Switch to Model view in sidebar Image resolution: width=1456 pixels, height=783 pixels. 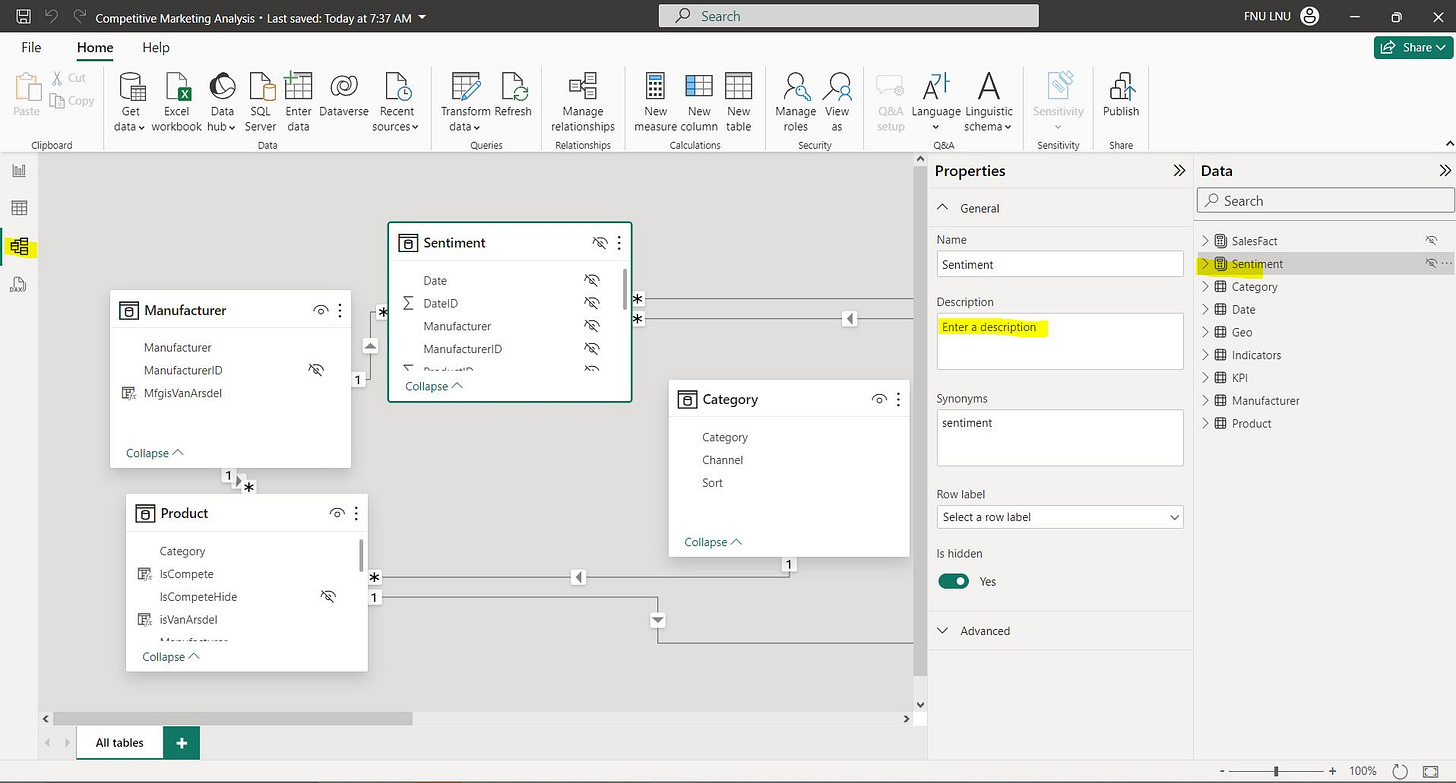pyautogui.click(x=19, y=246)
